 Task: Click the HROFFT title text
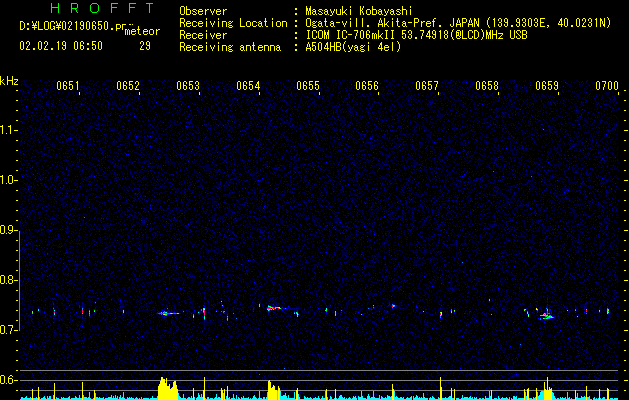[102, 8]
